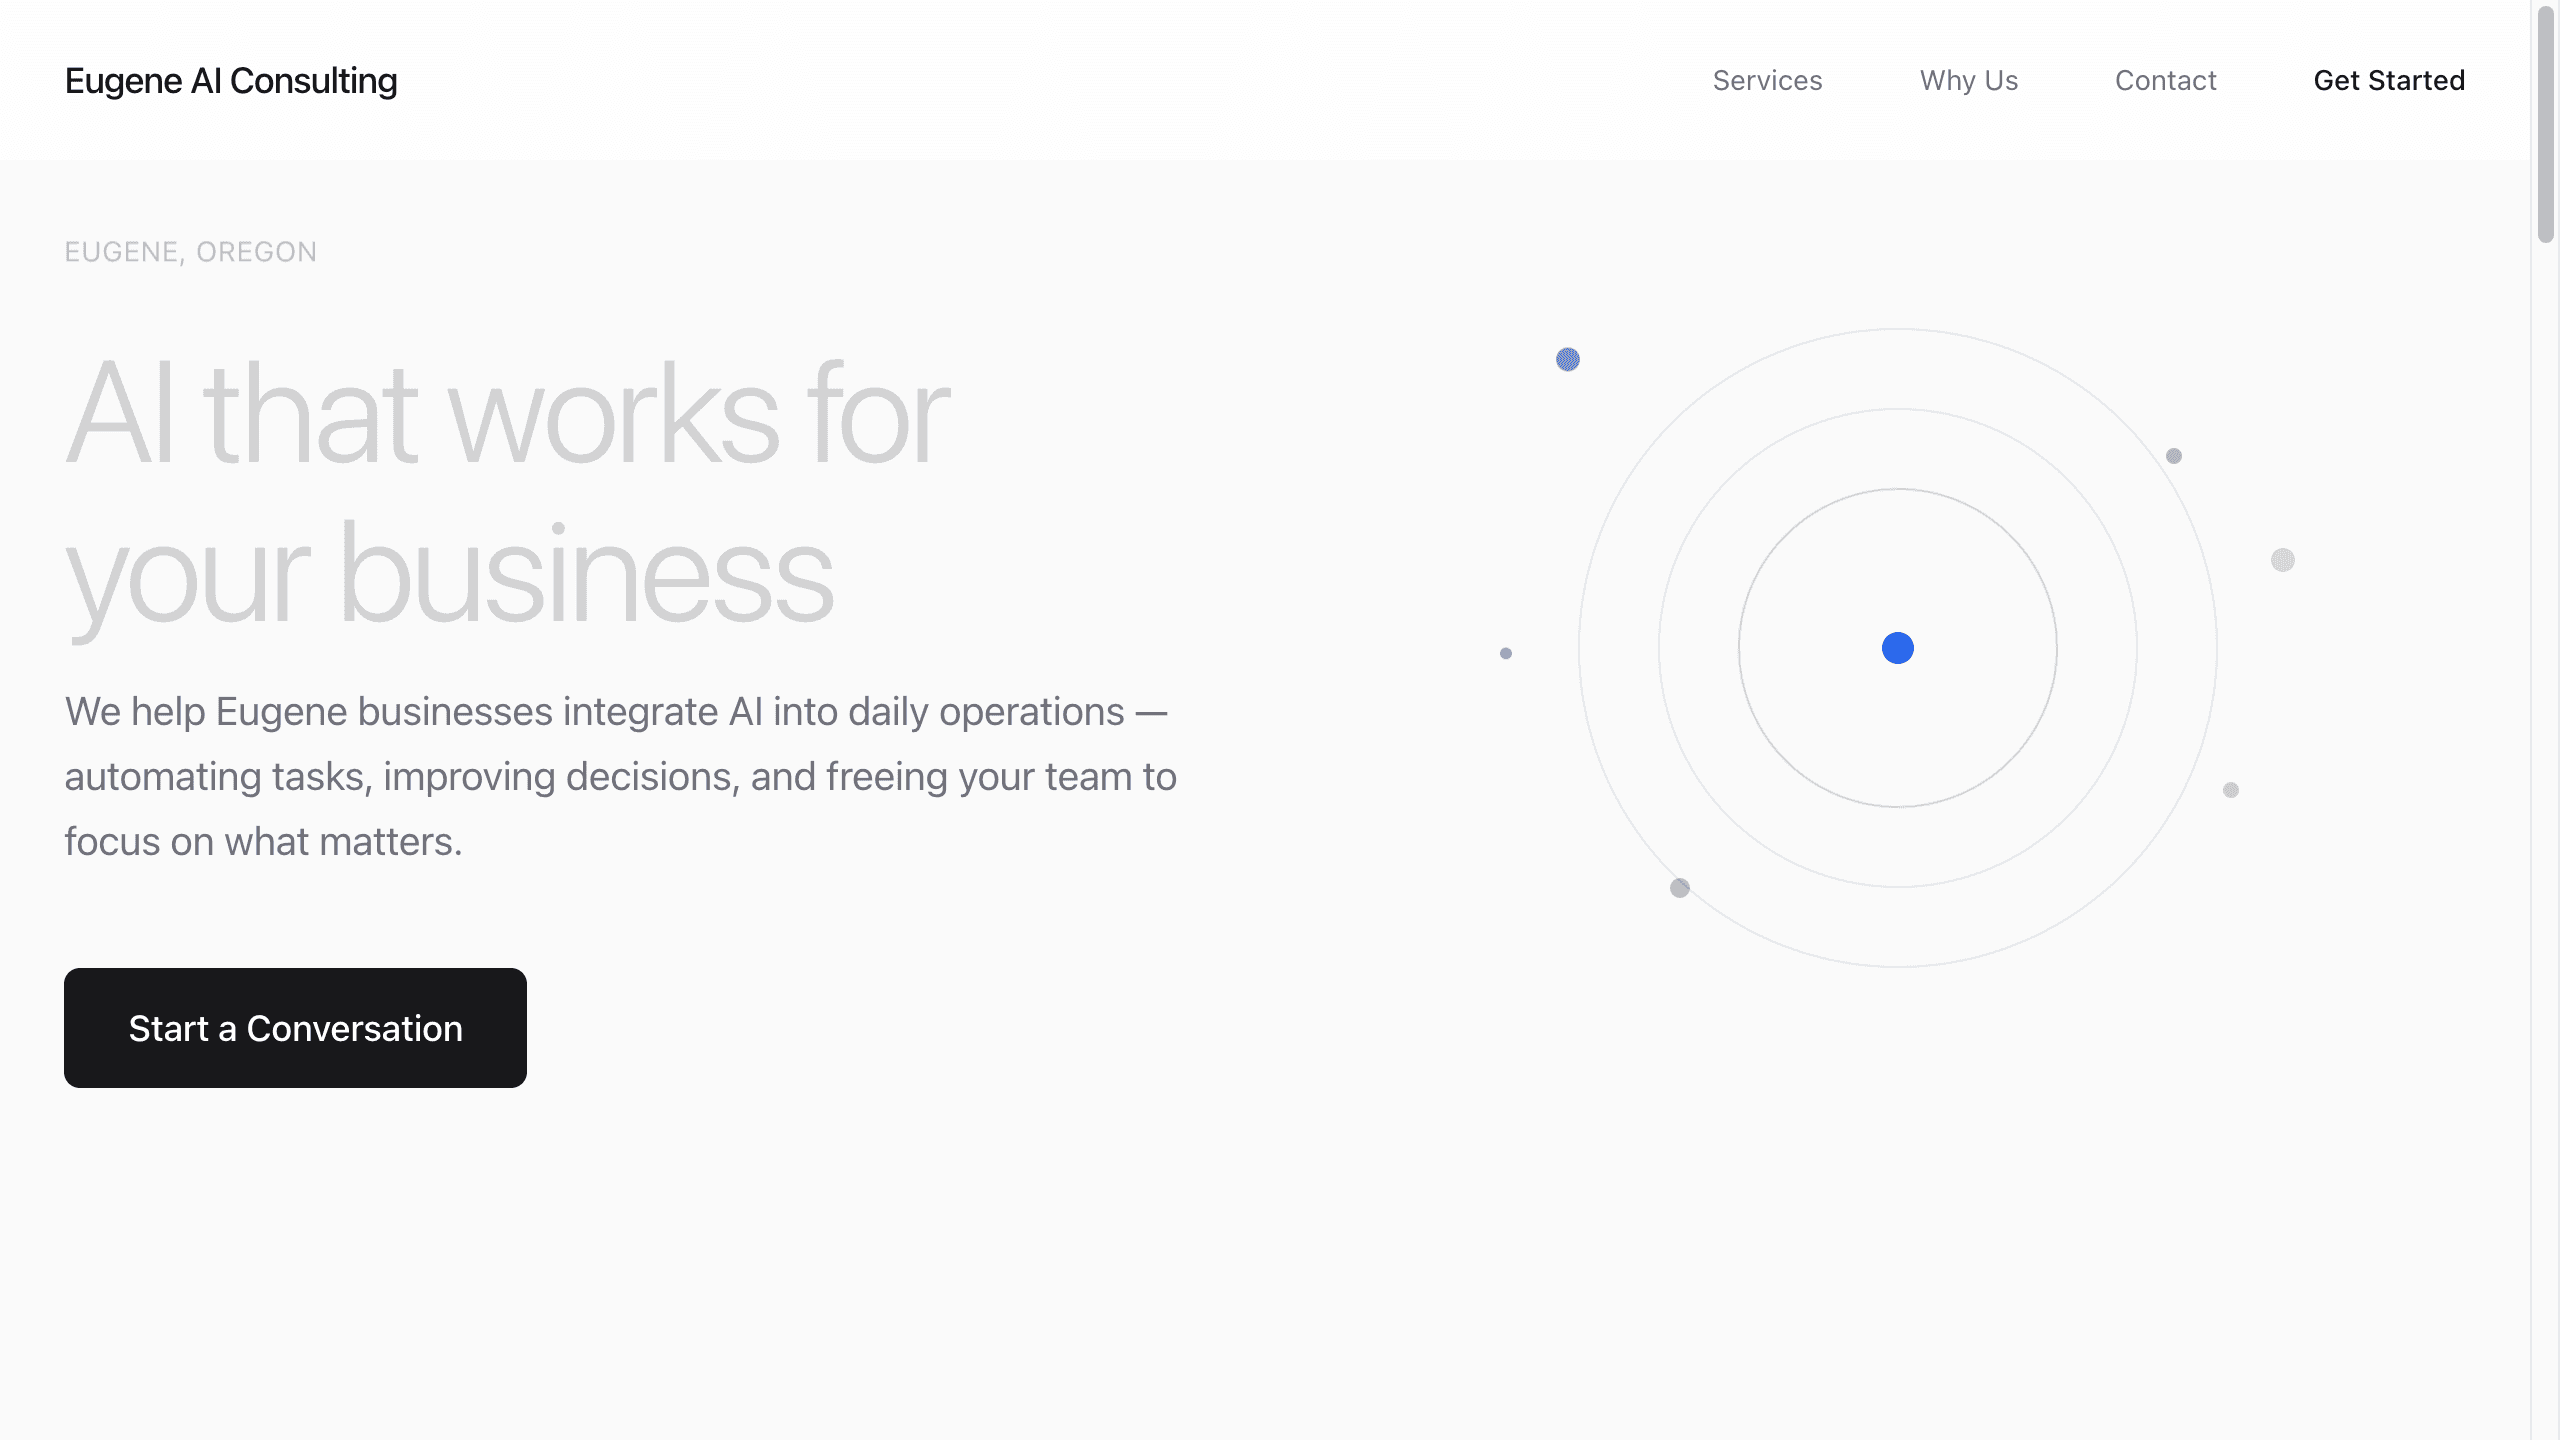2560x1440 pixels.
Task: Click the gray node on the outer right ring
Action: click(x=2281, y=561)
